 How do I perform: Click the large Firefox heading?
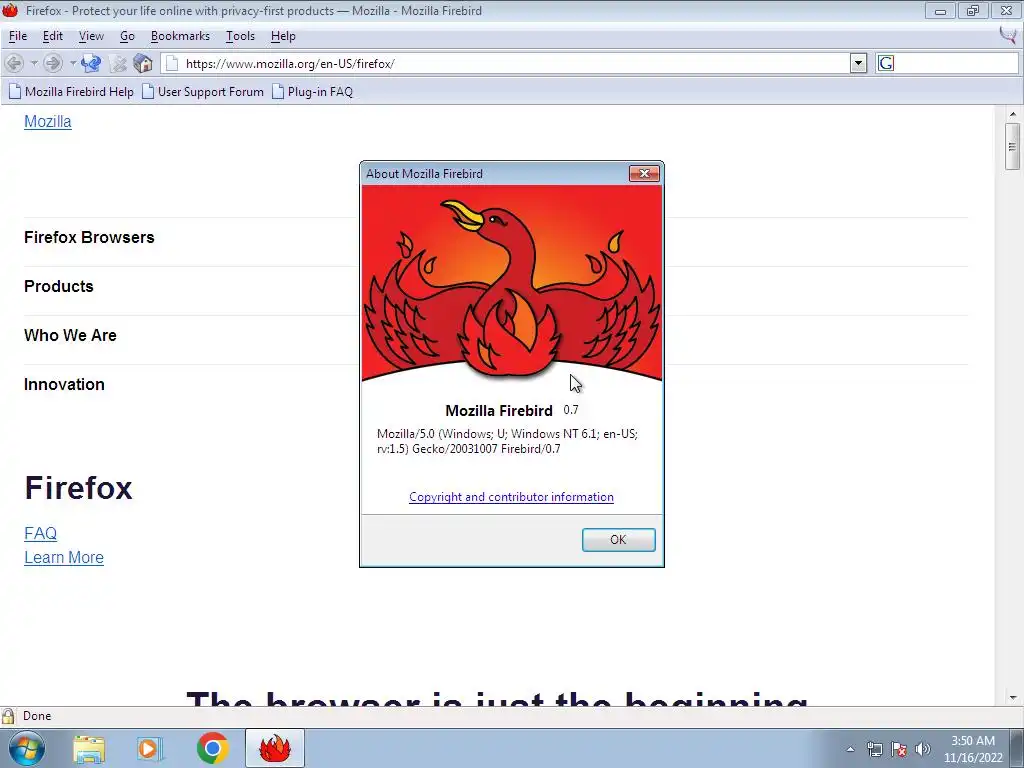point(78,488)
